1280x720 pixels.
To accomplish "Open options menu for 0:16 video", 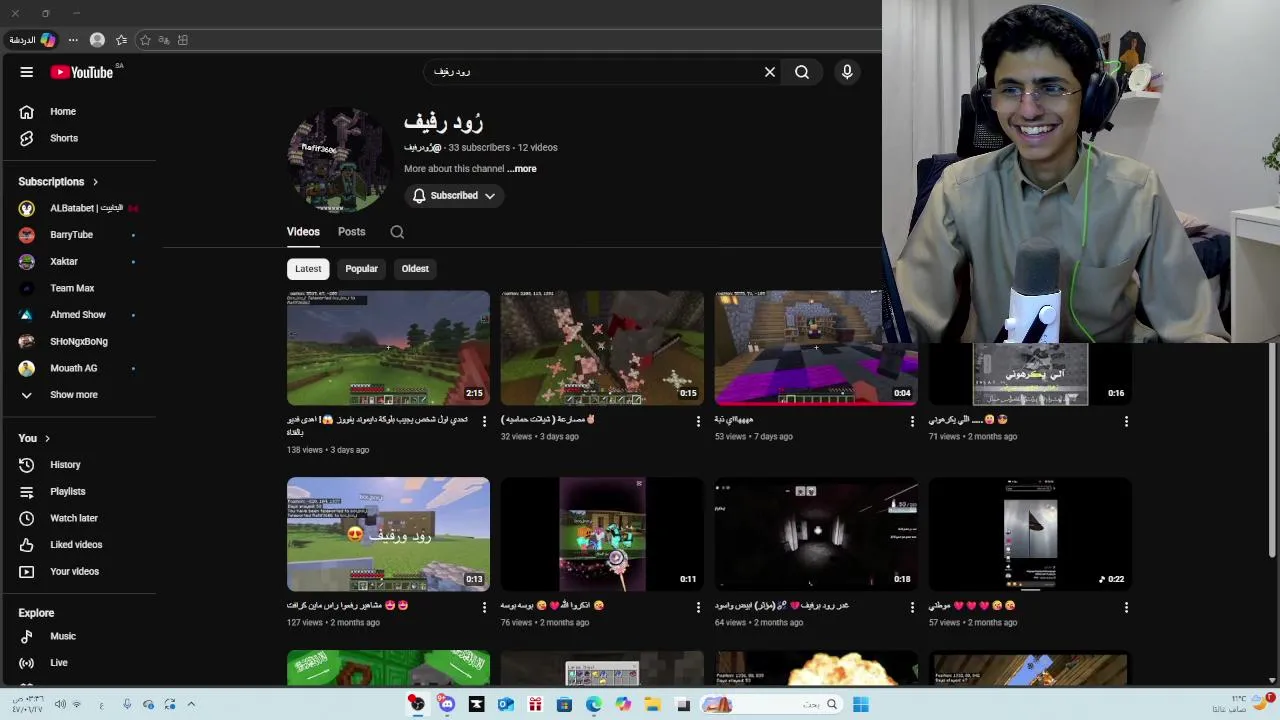I will coord(1126,421).
